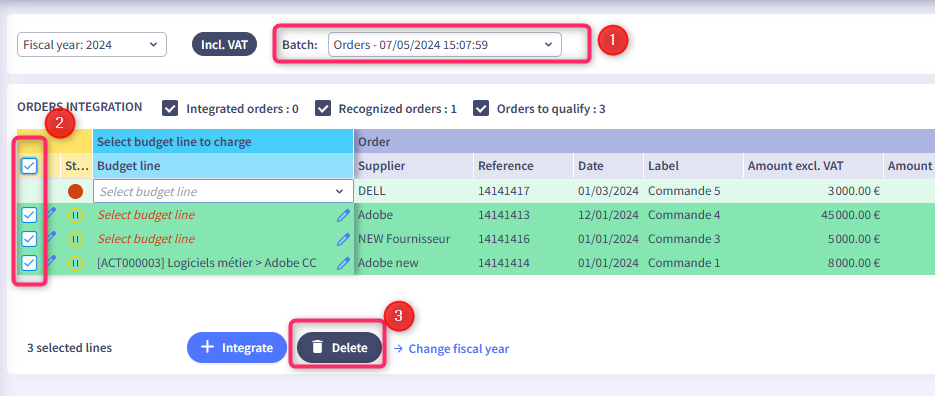Click the St... status column header
935x396 pixels.
pos(76,166)
